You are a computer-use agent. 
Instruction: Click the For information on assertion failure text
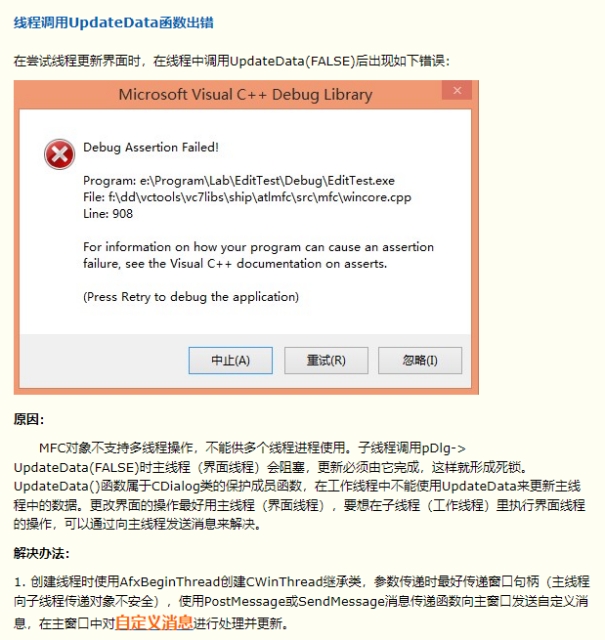[258, 255]
